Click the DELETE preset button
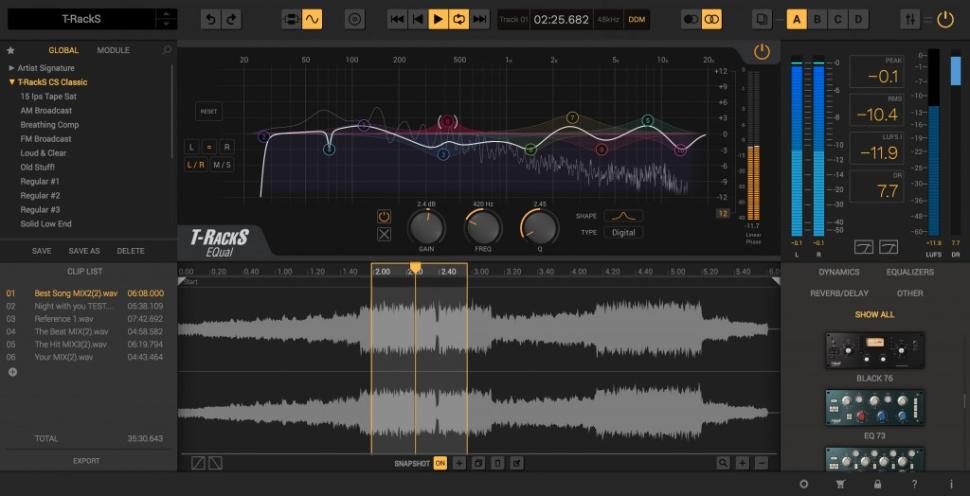This screenshot has height=496, width=970. [131, 251]
